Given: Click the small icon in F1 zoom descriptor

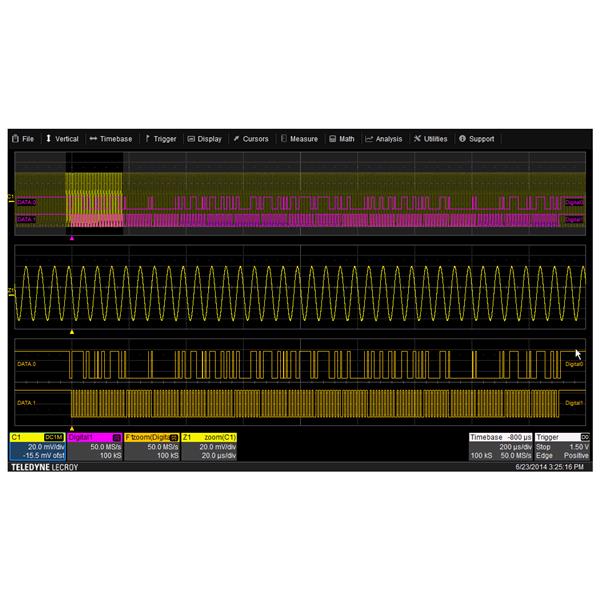Looking at the screenshot, I should 174,437.
